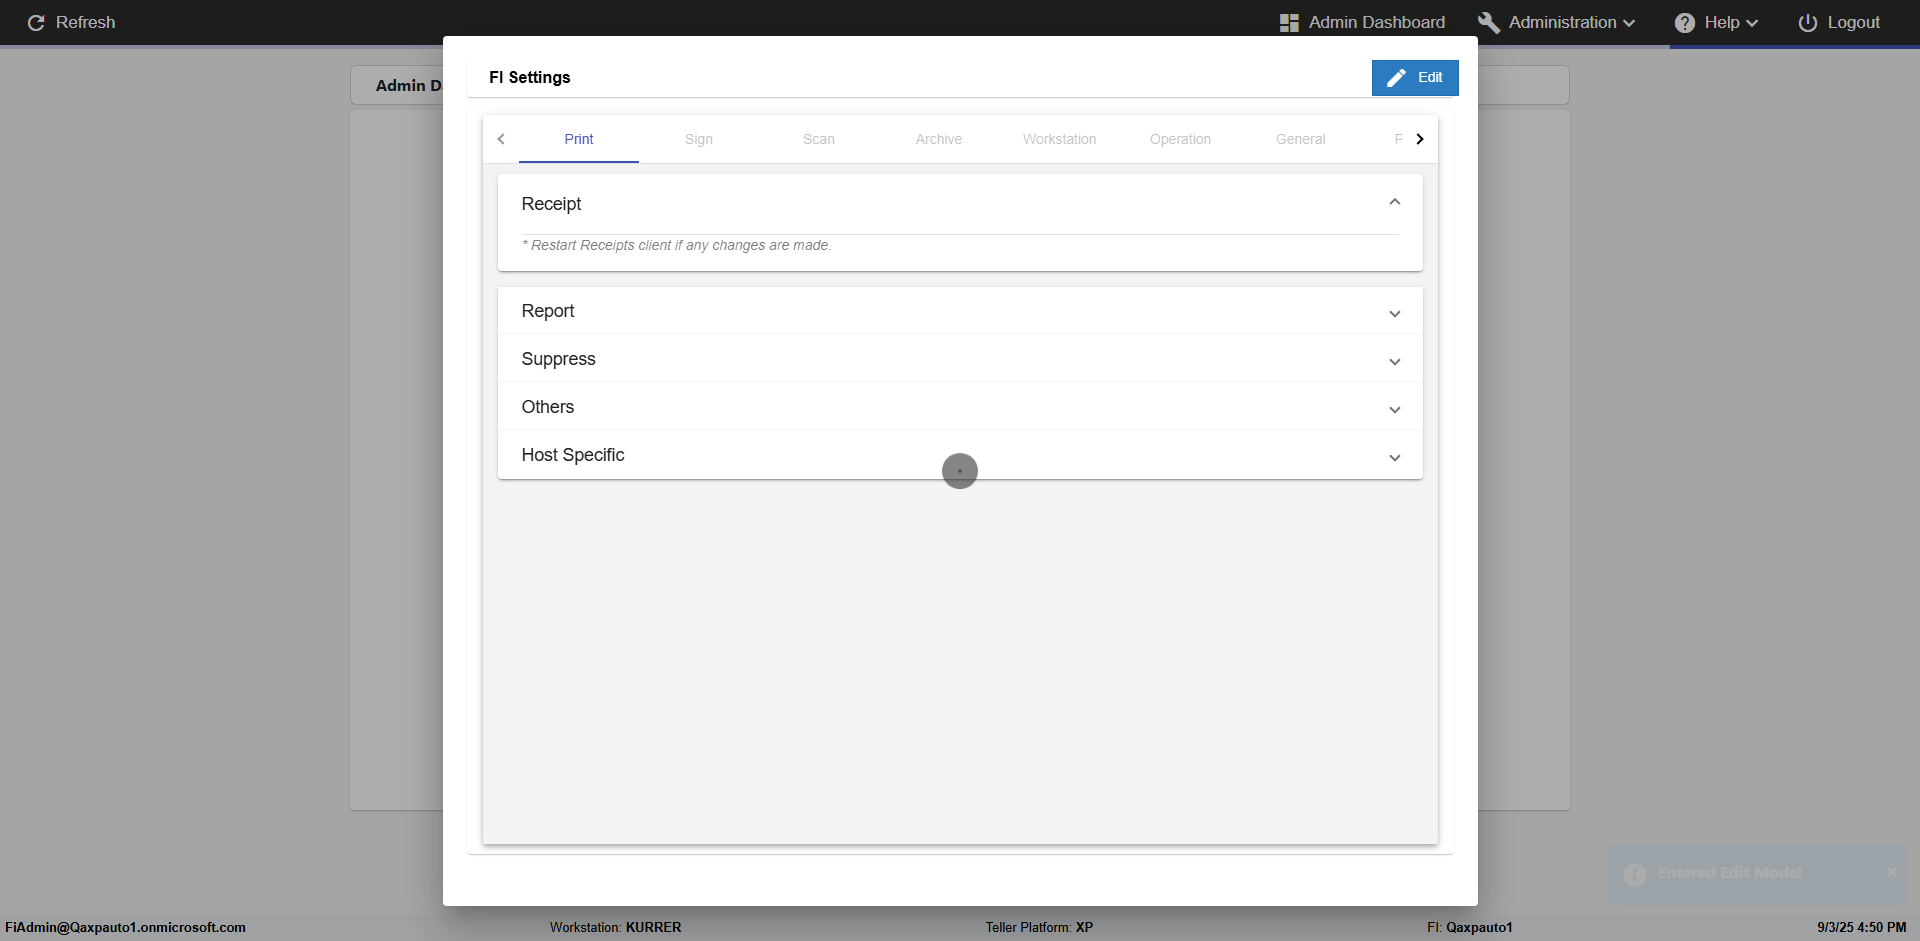This screenshot has width=1920, height=941.
Task: Click the info icon in the notification
Action: (1635, 875)
